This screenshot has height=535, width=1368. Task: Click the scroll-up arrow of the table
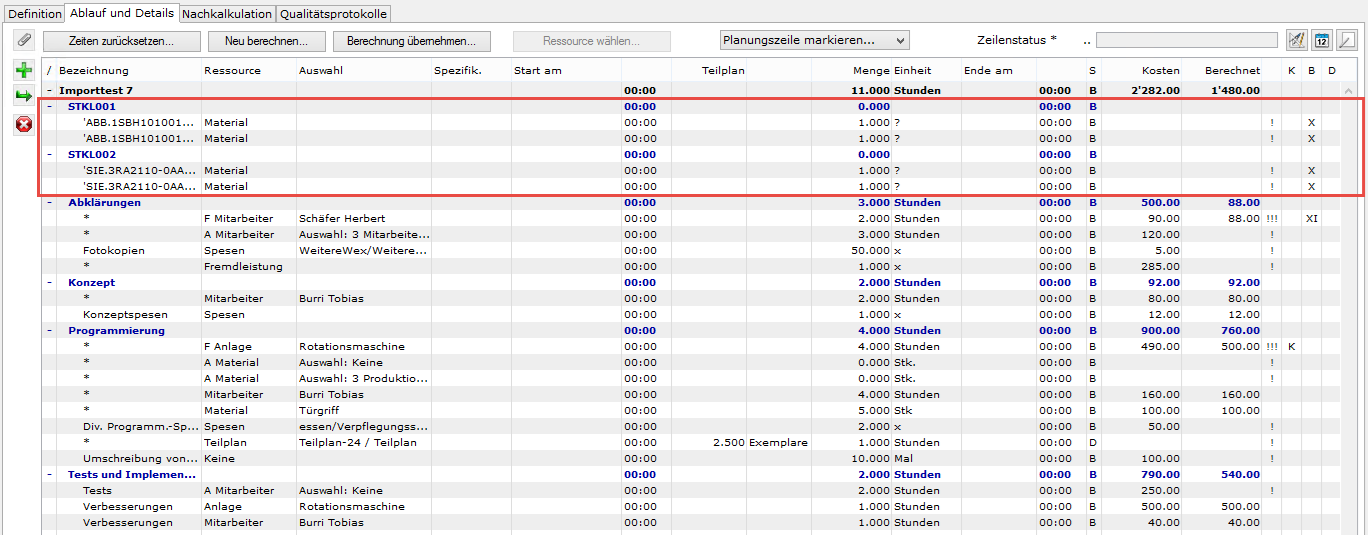pos(1349,90)
